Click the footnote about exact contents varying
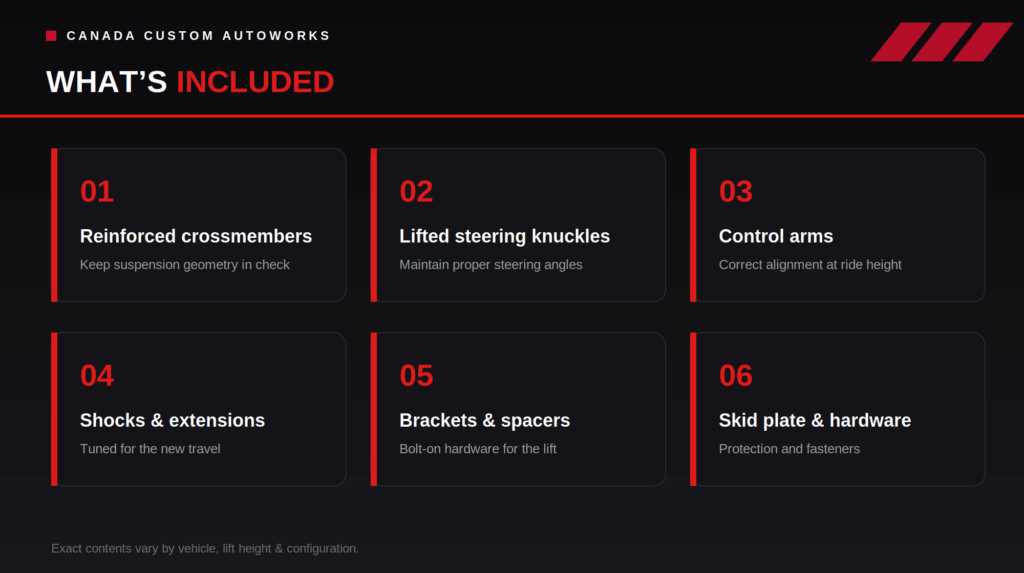The width and height of the screenshot is (1024, 573). [205, 548]
